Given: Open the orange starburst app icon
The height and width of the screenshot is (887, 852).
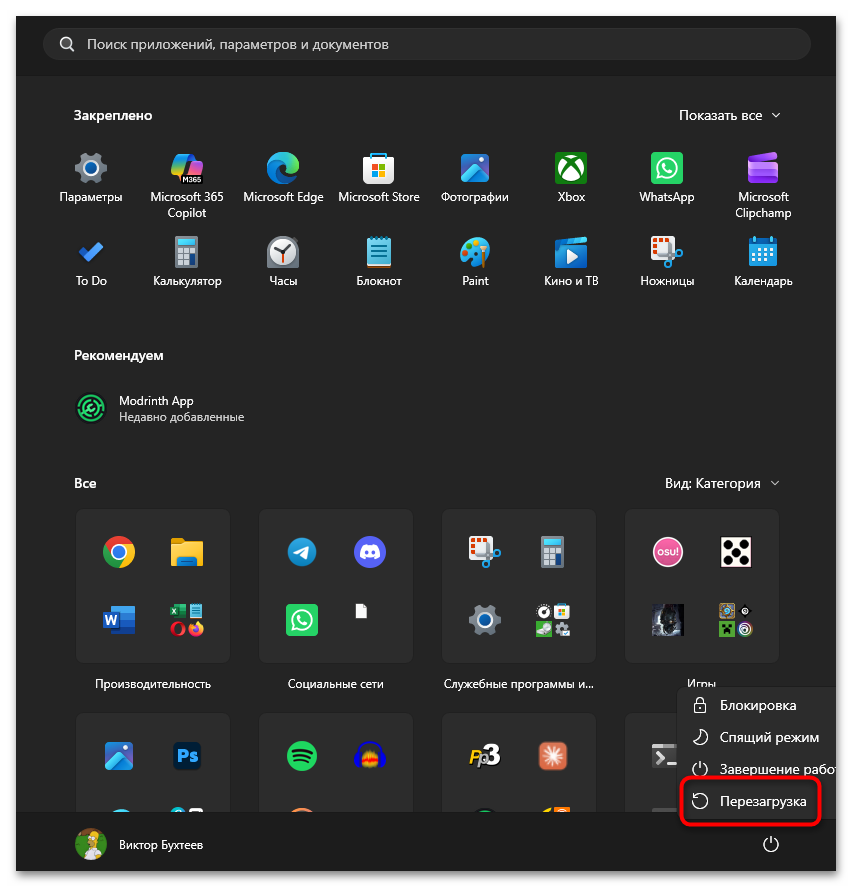Looking at the screenshot, I should [x=552, y=755].
